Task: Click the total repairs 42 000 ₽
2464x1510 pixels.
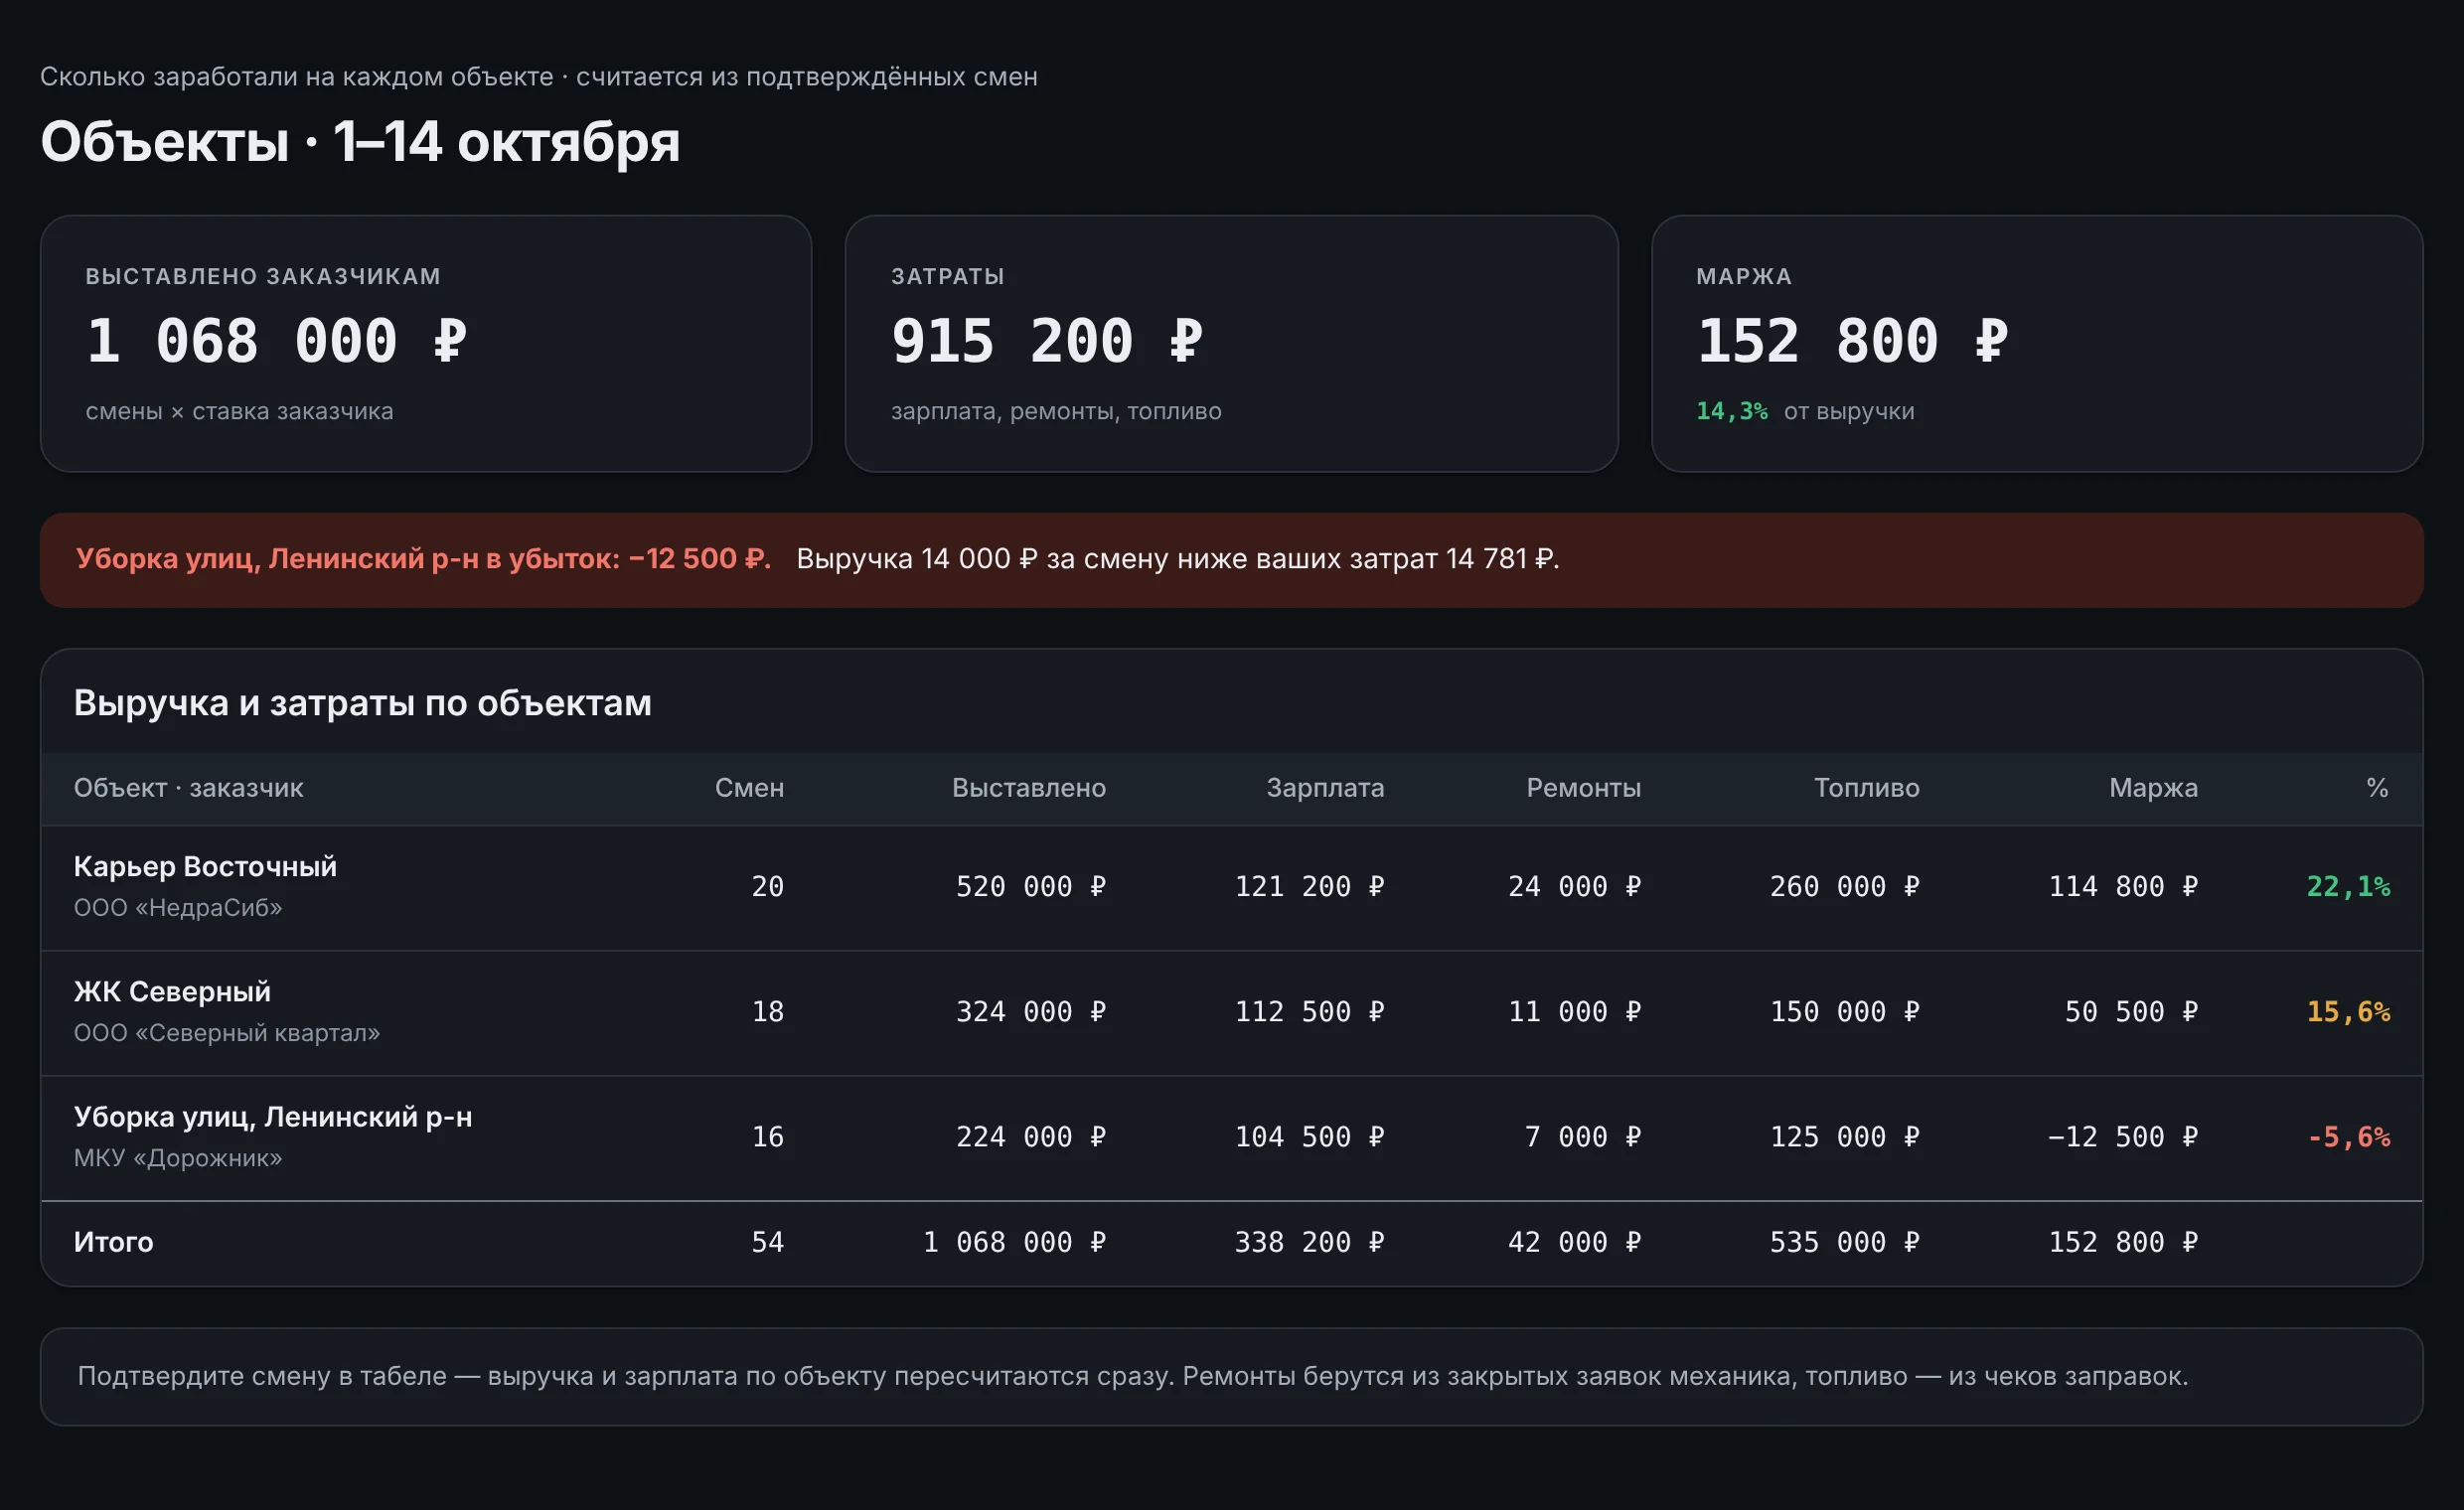Action: click(x=1575, y=1242)
